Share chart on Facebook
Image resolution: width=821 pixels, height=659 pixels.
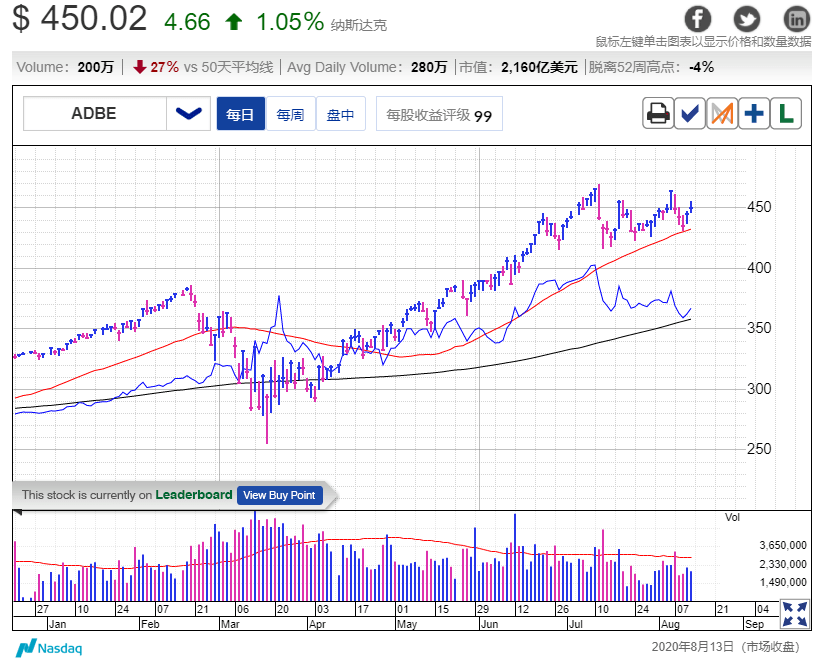(697, 19)
